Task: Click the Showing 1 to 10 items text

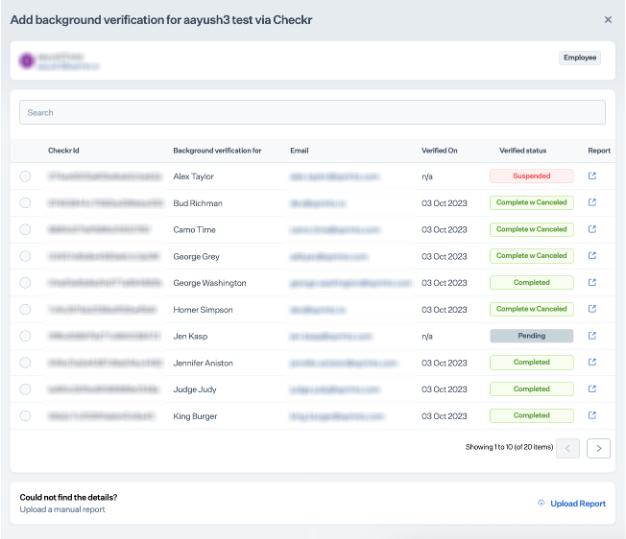Action: [509, 447]
